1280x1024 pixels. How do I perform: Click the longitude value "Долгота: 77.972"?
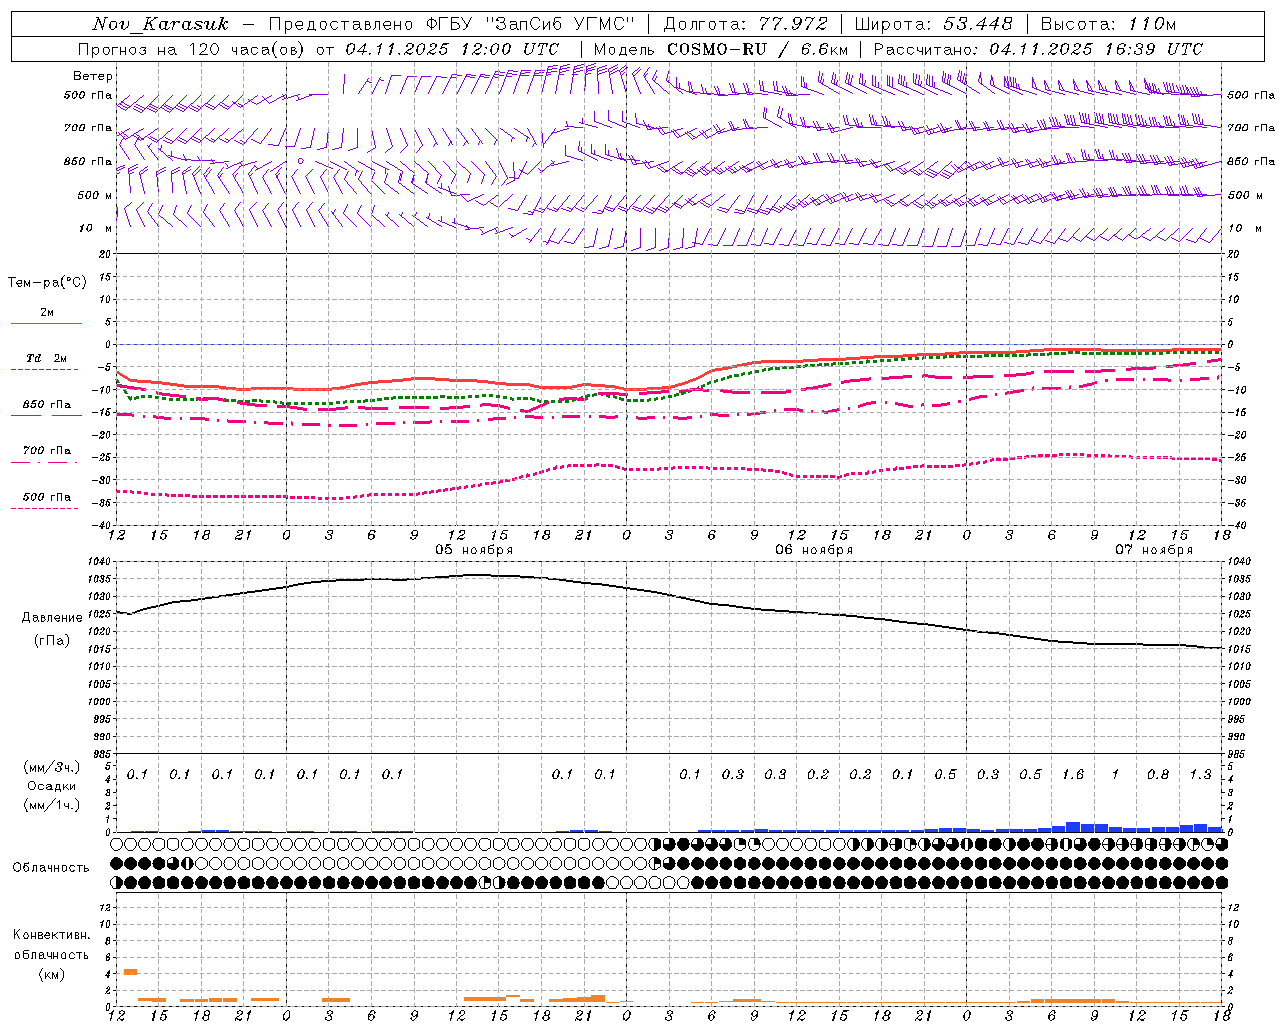click(746, 24)
